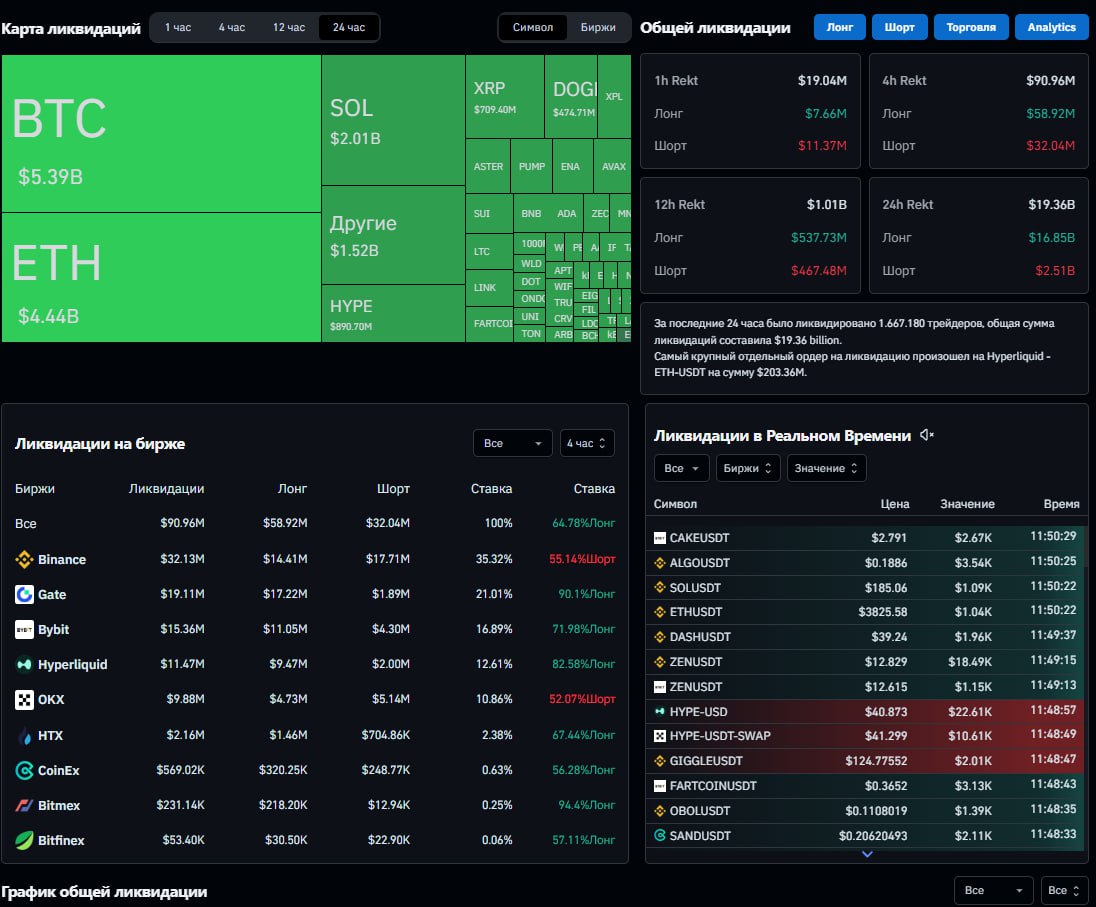Screen dimensions: 1096x907
Task: Select the 24 час heatmap timeframe
Action: (x=349, y=27)
